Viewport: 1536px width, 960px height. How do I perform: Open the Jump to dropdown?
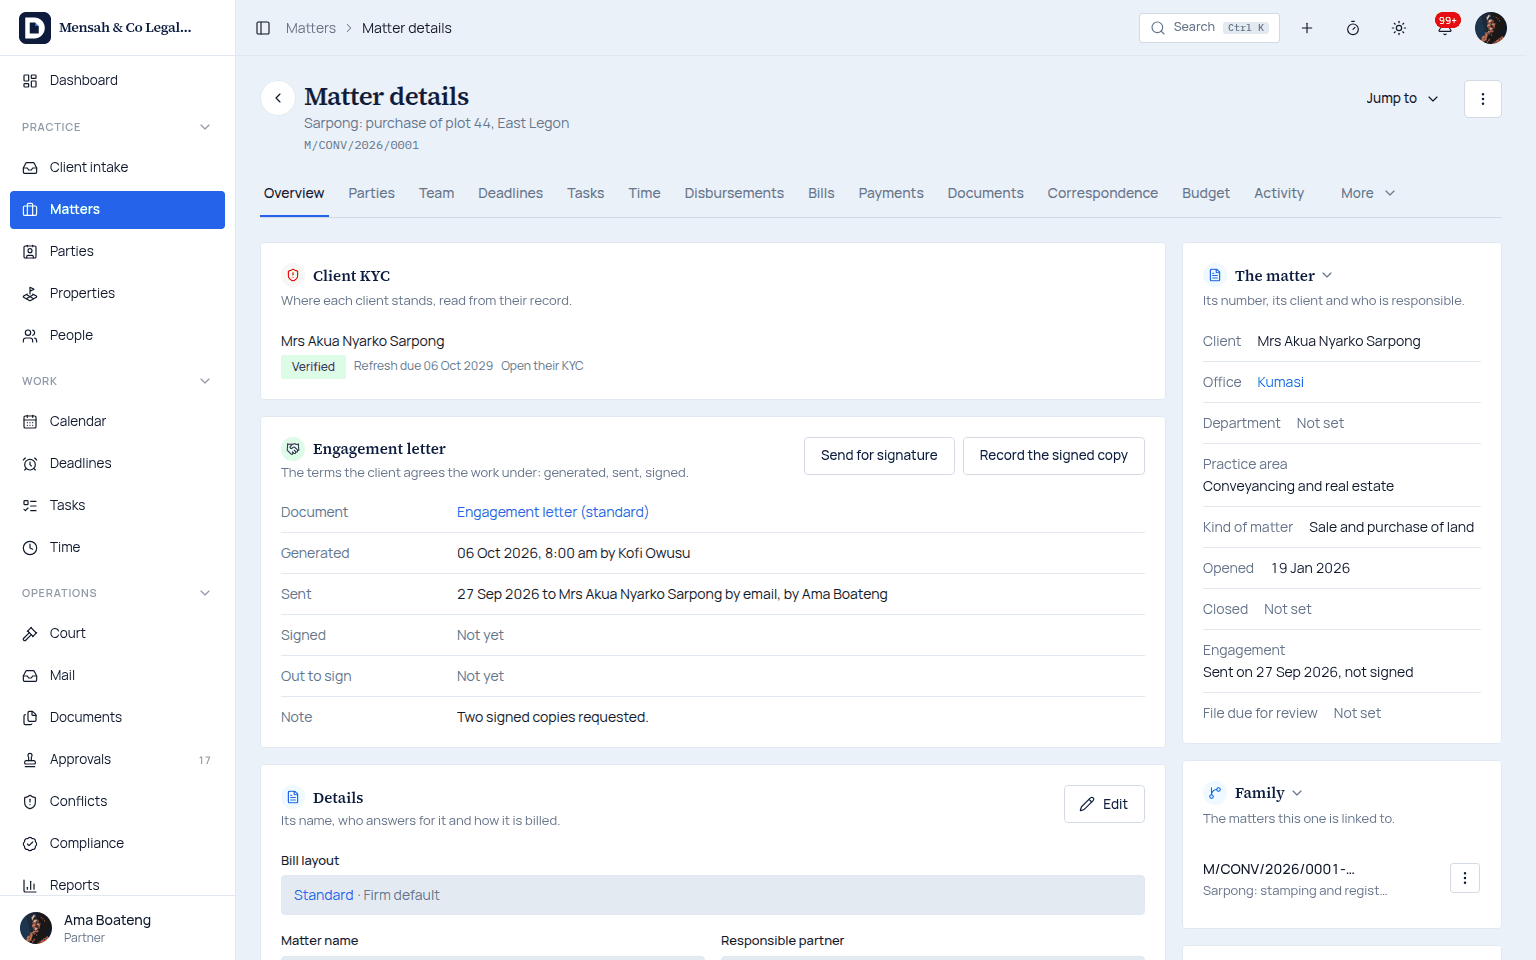pyautogui.click(x=1402, y=98)
